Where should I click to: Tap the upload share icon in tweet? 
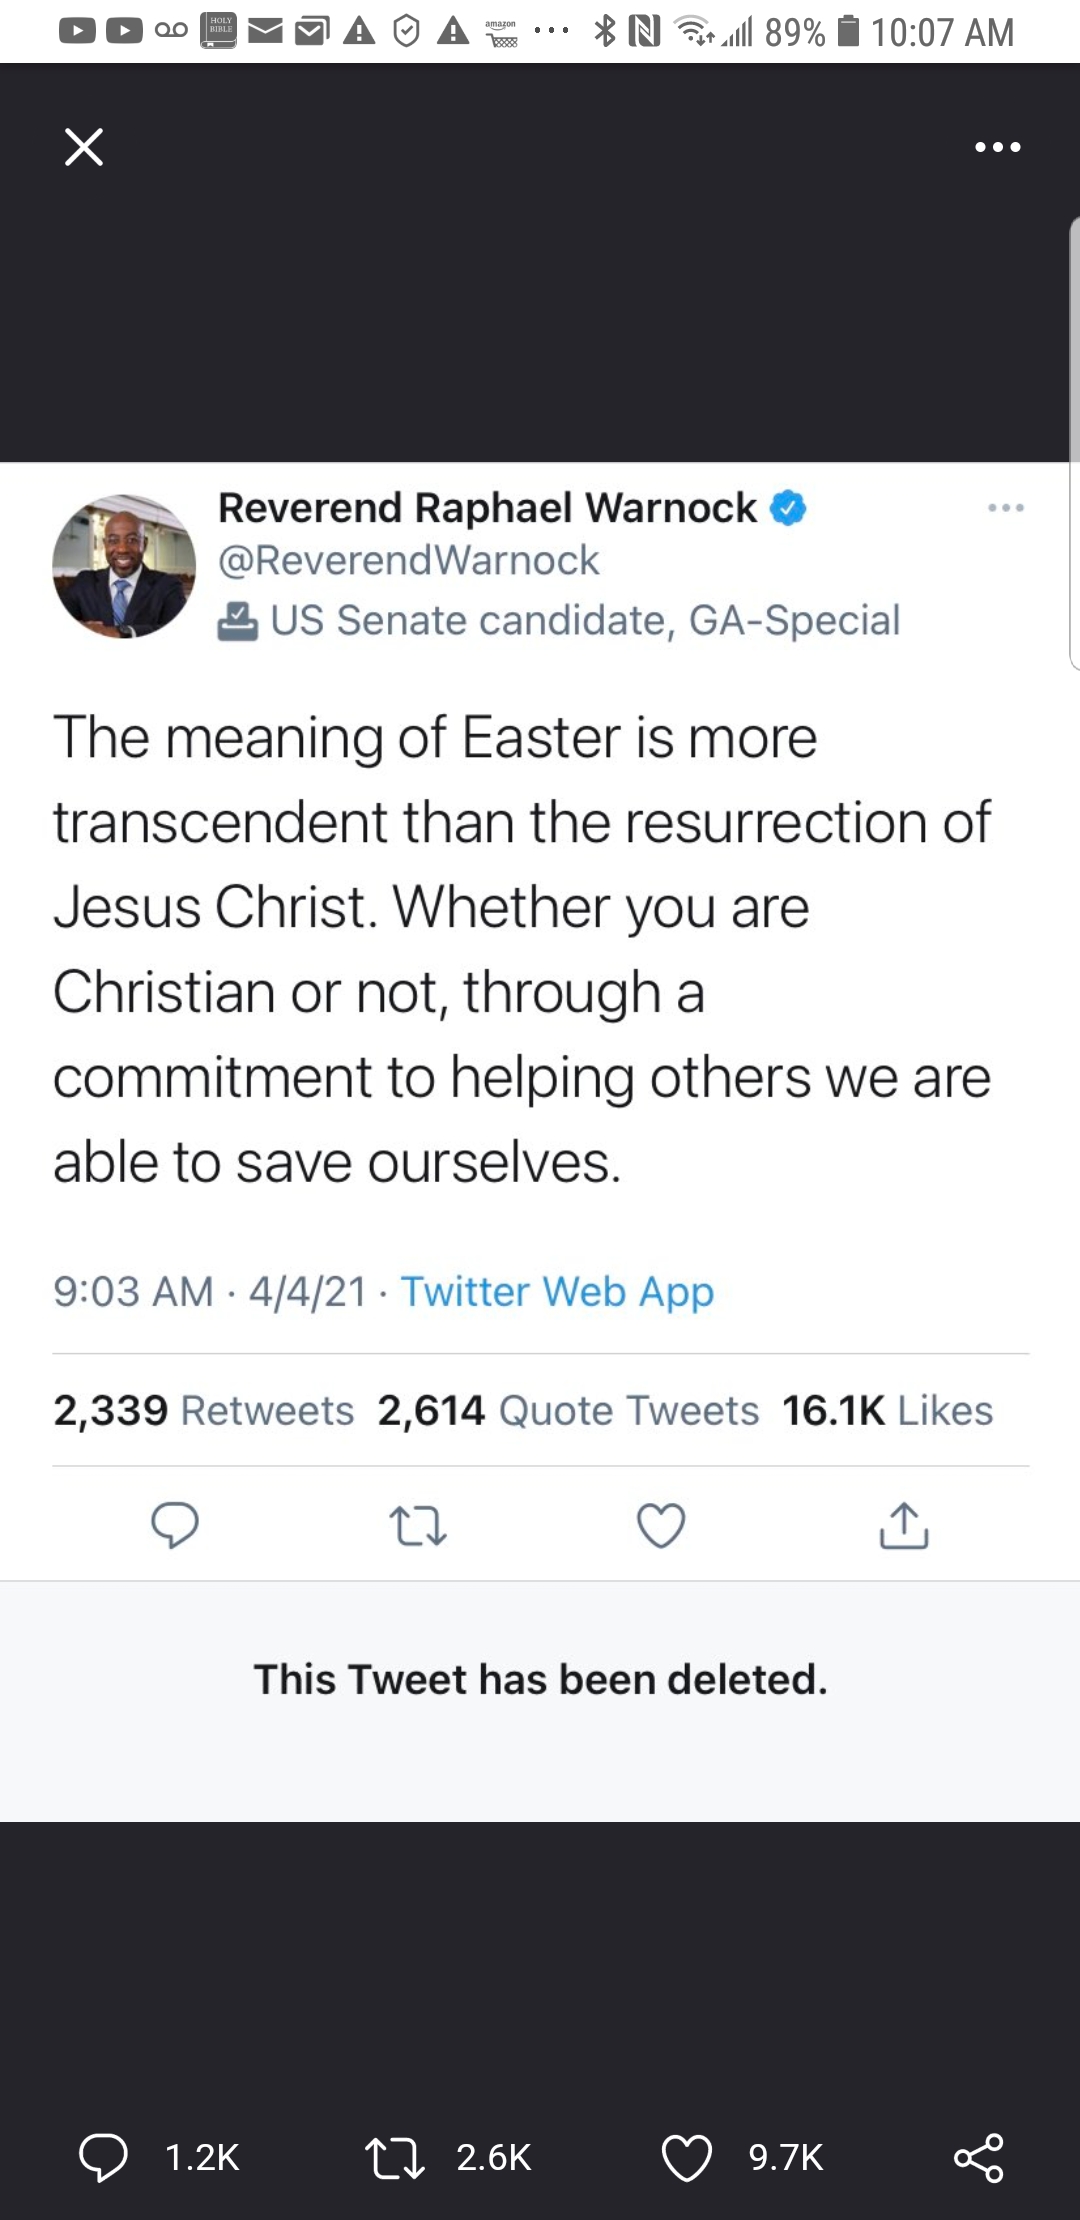click(x=904, y=1526)
